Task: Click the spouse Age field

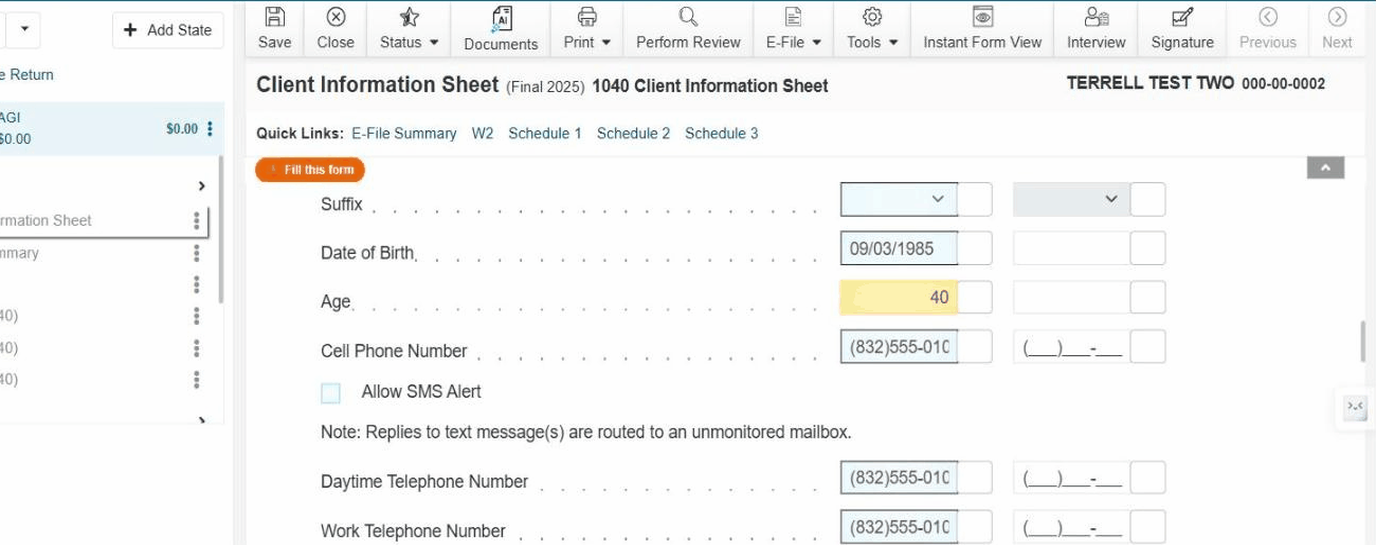Action: pyautogui.click(x=1071, y=297)
